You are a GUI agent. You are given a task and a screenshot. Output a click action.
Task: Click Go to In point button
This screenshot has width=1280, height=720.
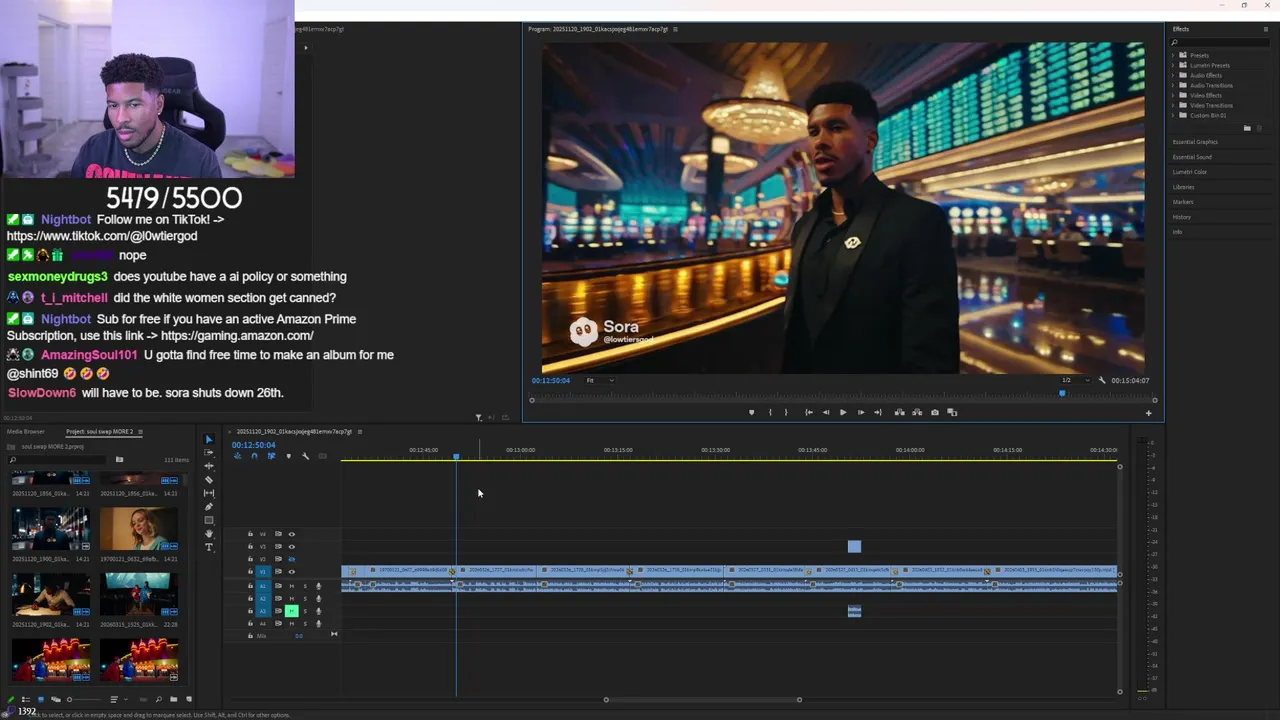click(x=809, y=412)
